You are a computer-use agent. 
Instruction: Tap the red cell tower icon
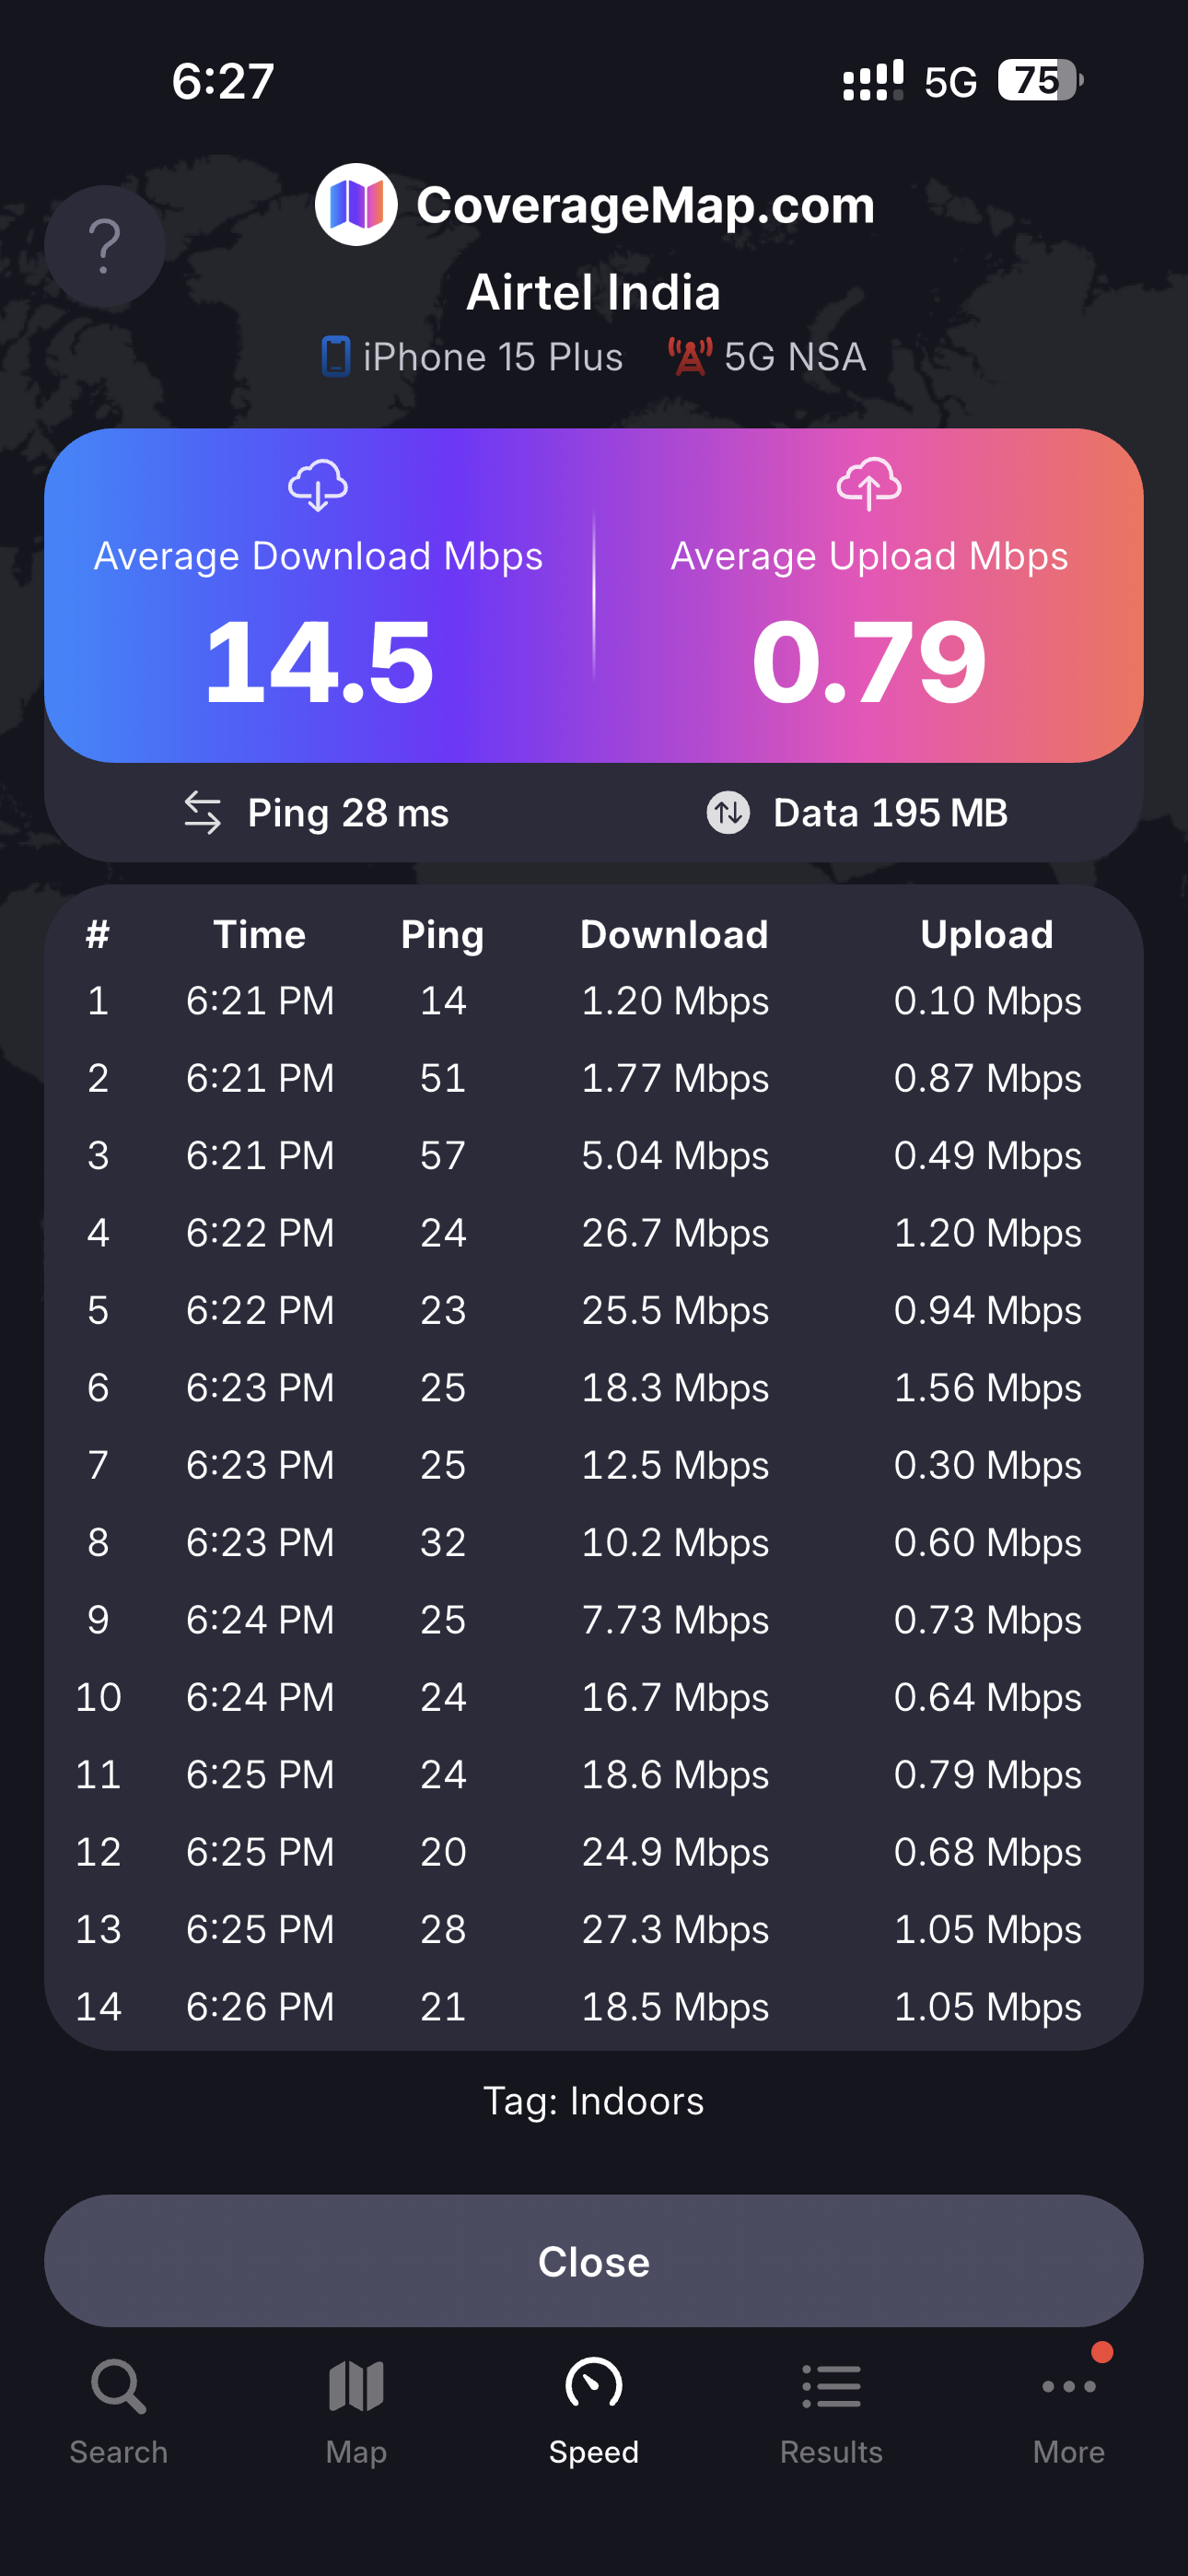tap(690, 357)
